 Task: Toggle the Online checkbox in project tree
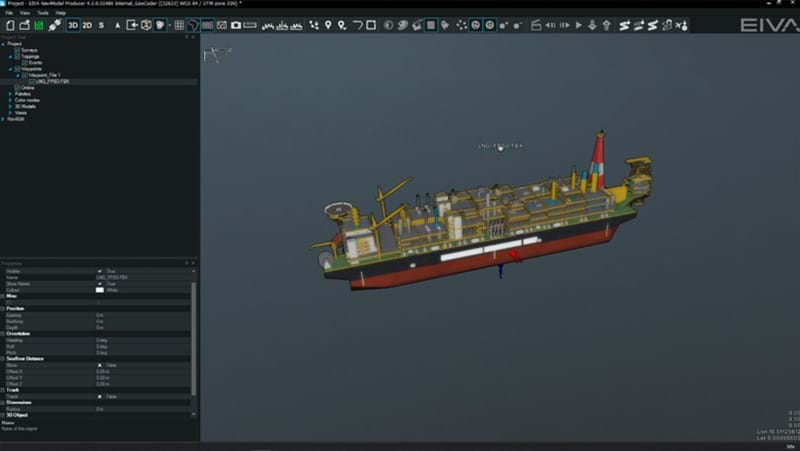coord(17,88)
